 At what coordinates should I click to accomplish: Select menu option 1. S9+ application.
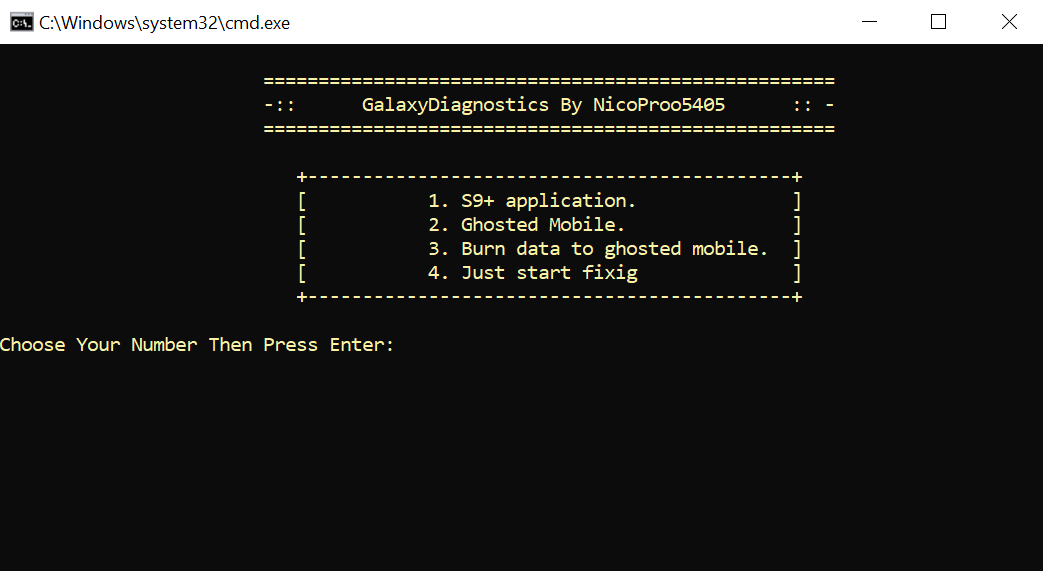532,200
